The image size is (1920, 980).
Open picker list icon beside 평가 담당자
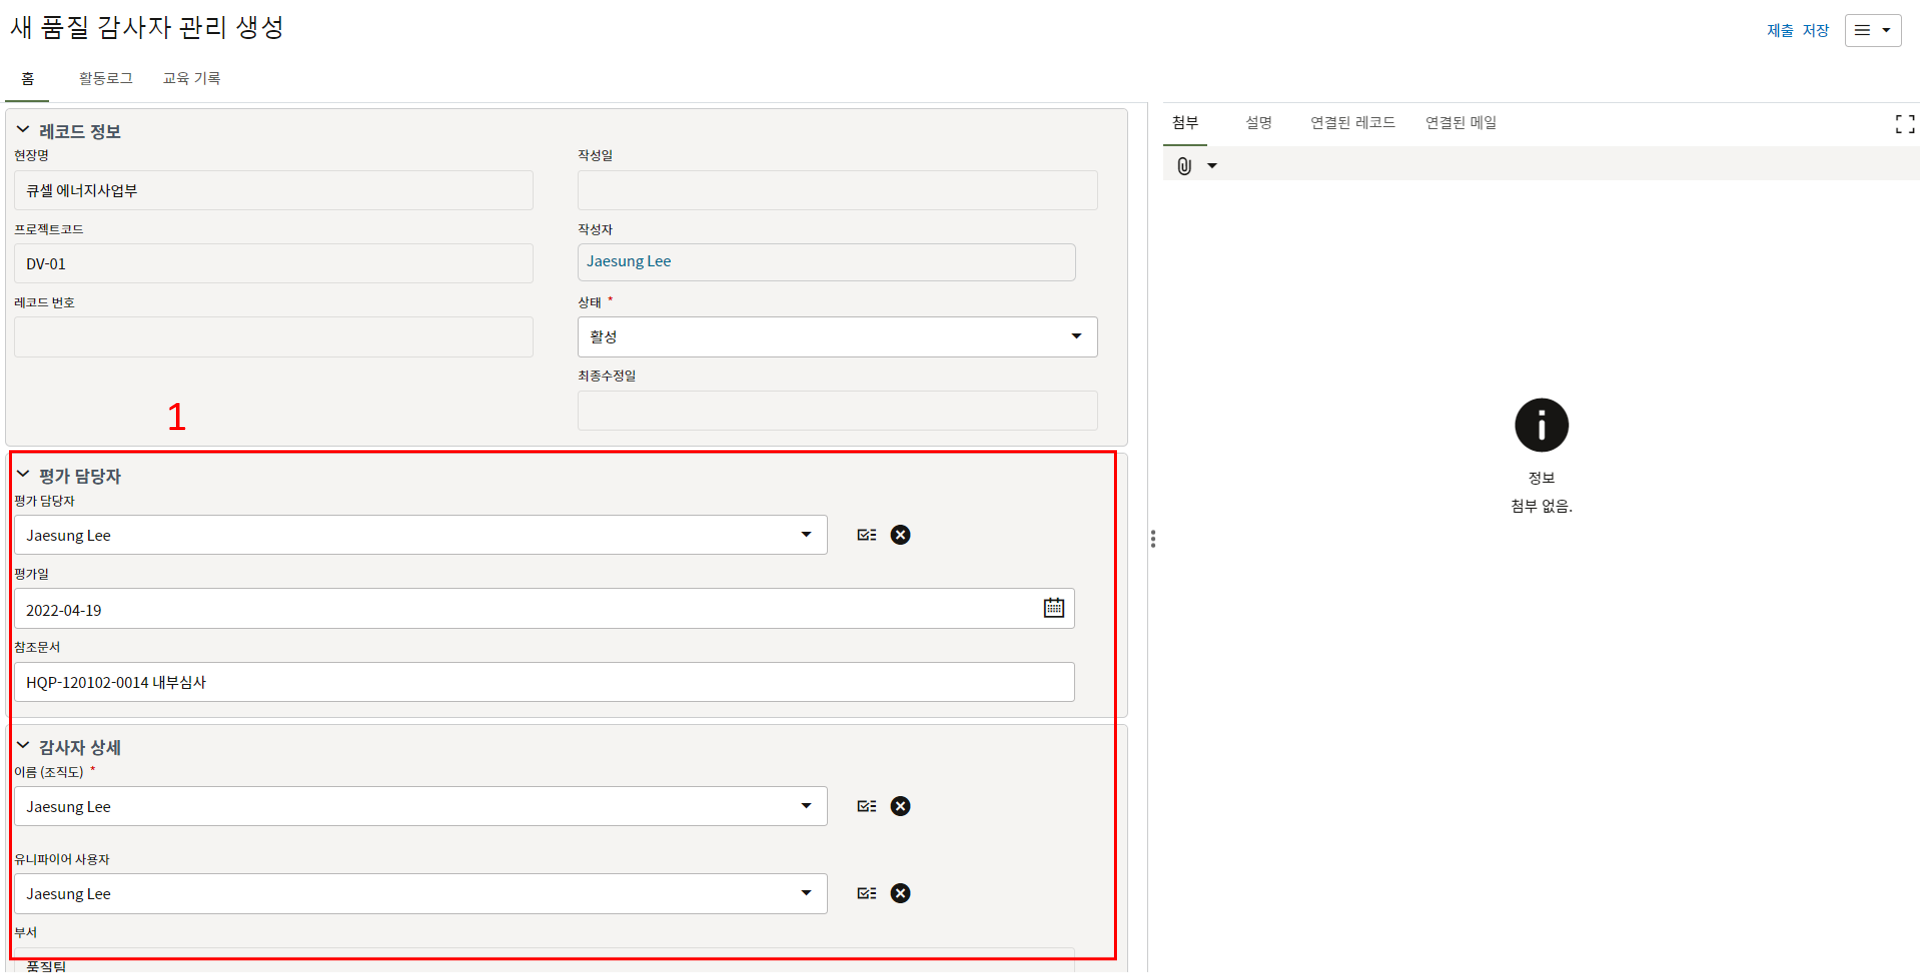pos(866,535)
